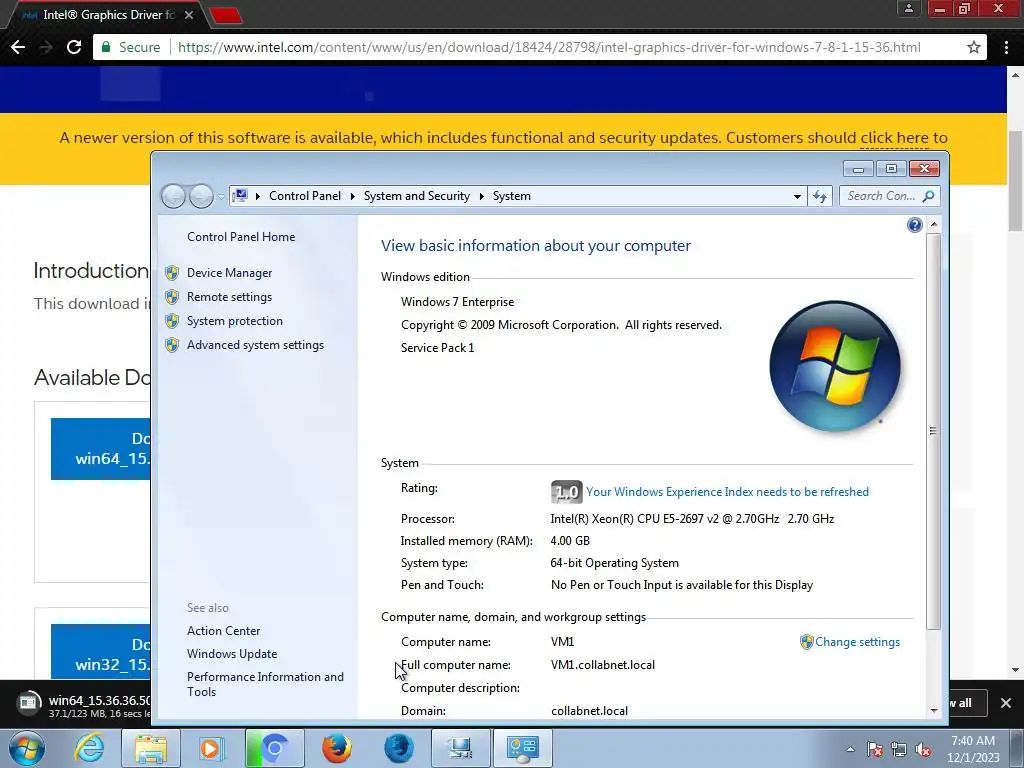Open Windows Explorer folder from taskbar
The height and width of the screenshot is (768, 1024).
click(x=151, y=748)
